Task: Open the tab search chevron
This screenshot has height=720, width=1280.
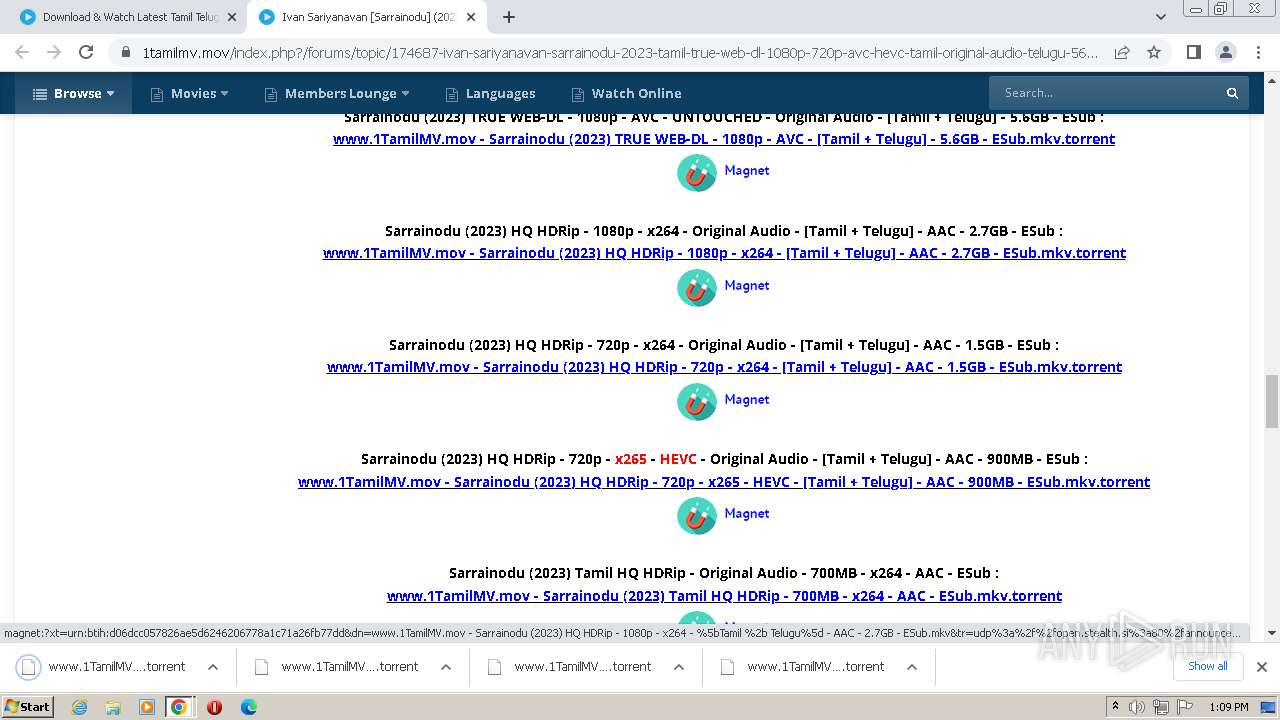Action: pyautogui.click(x=1160, y=17)
